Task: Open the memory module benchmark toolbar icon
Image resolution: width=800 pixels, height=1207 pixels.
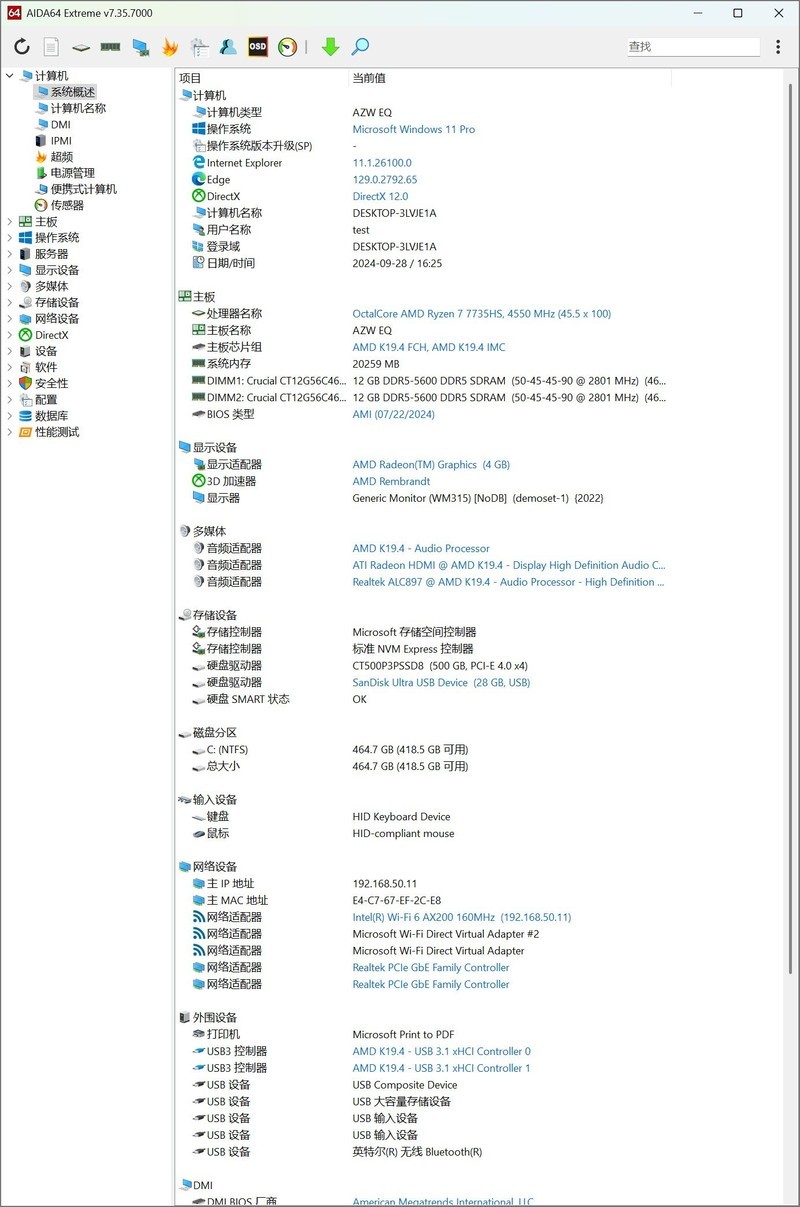Action: point(110,47)
